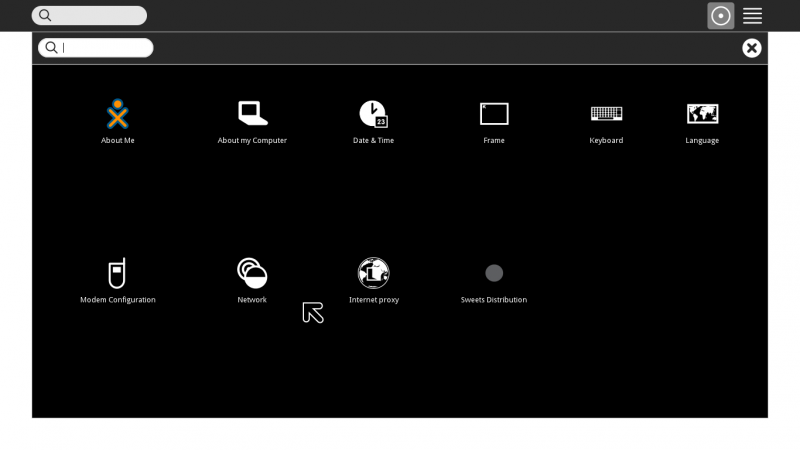Click the "Modem Configuration" text label
The image size is (800, 450).
pyautogui.click(x=118, y=300)
